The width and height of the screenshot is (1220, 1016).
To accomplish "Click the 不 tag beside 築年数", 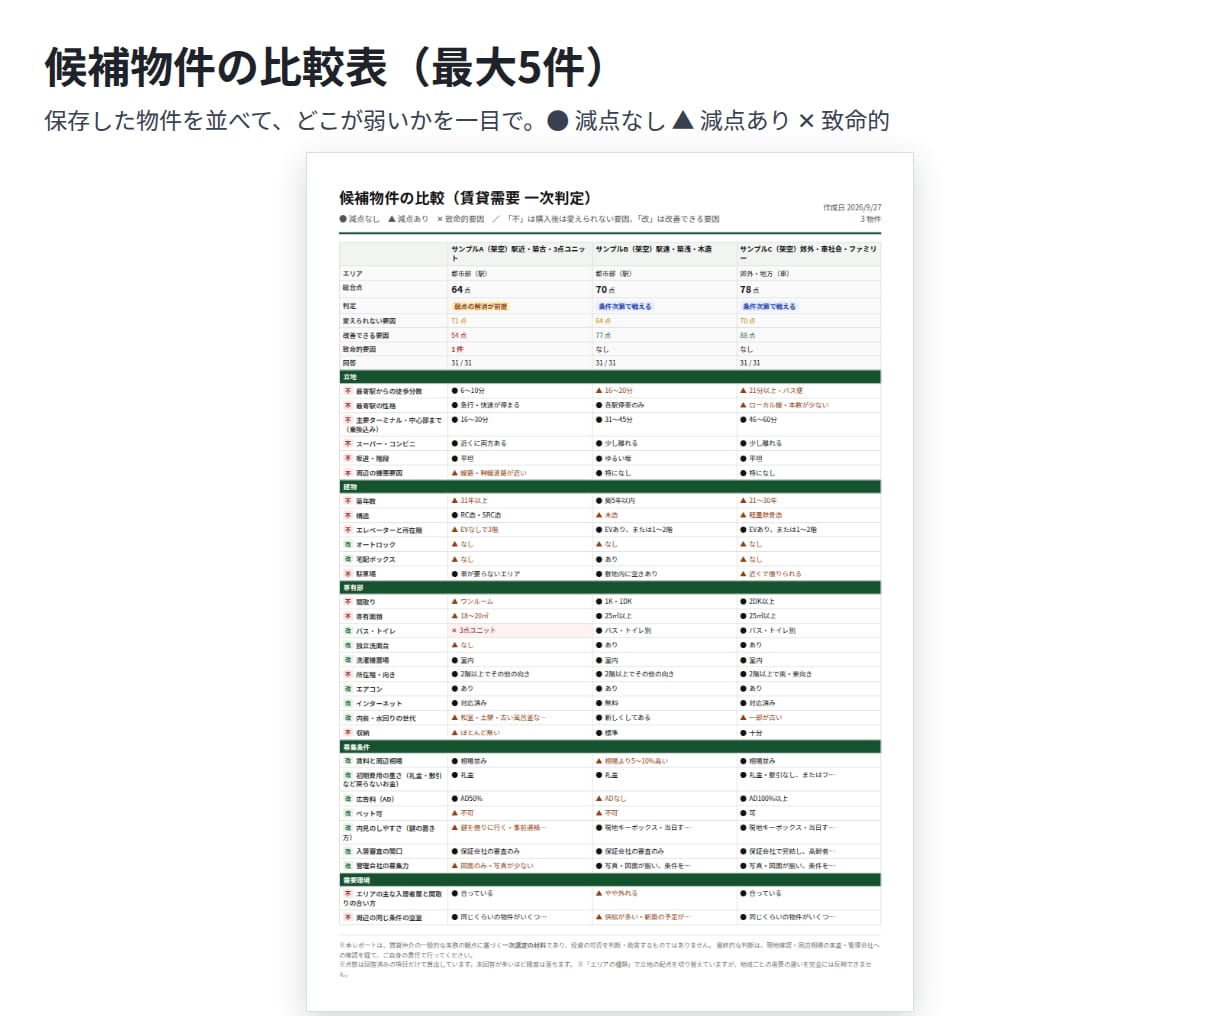I will [x=348, y=501].
